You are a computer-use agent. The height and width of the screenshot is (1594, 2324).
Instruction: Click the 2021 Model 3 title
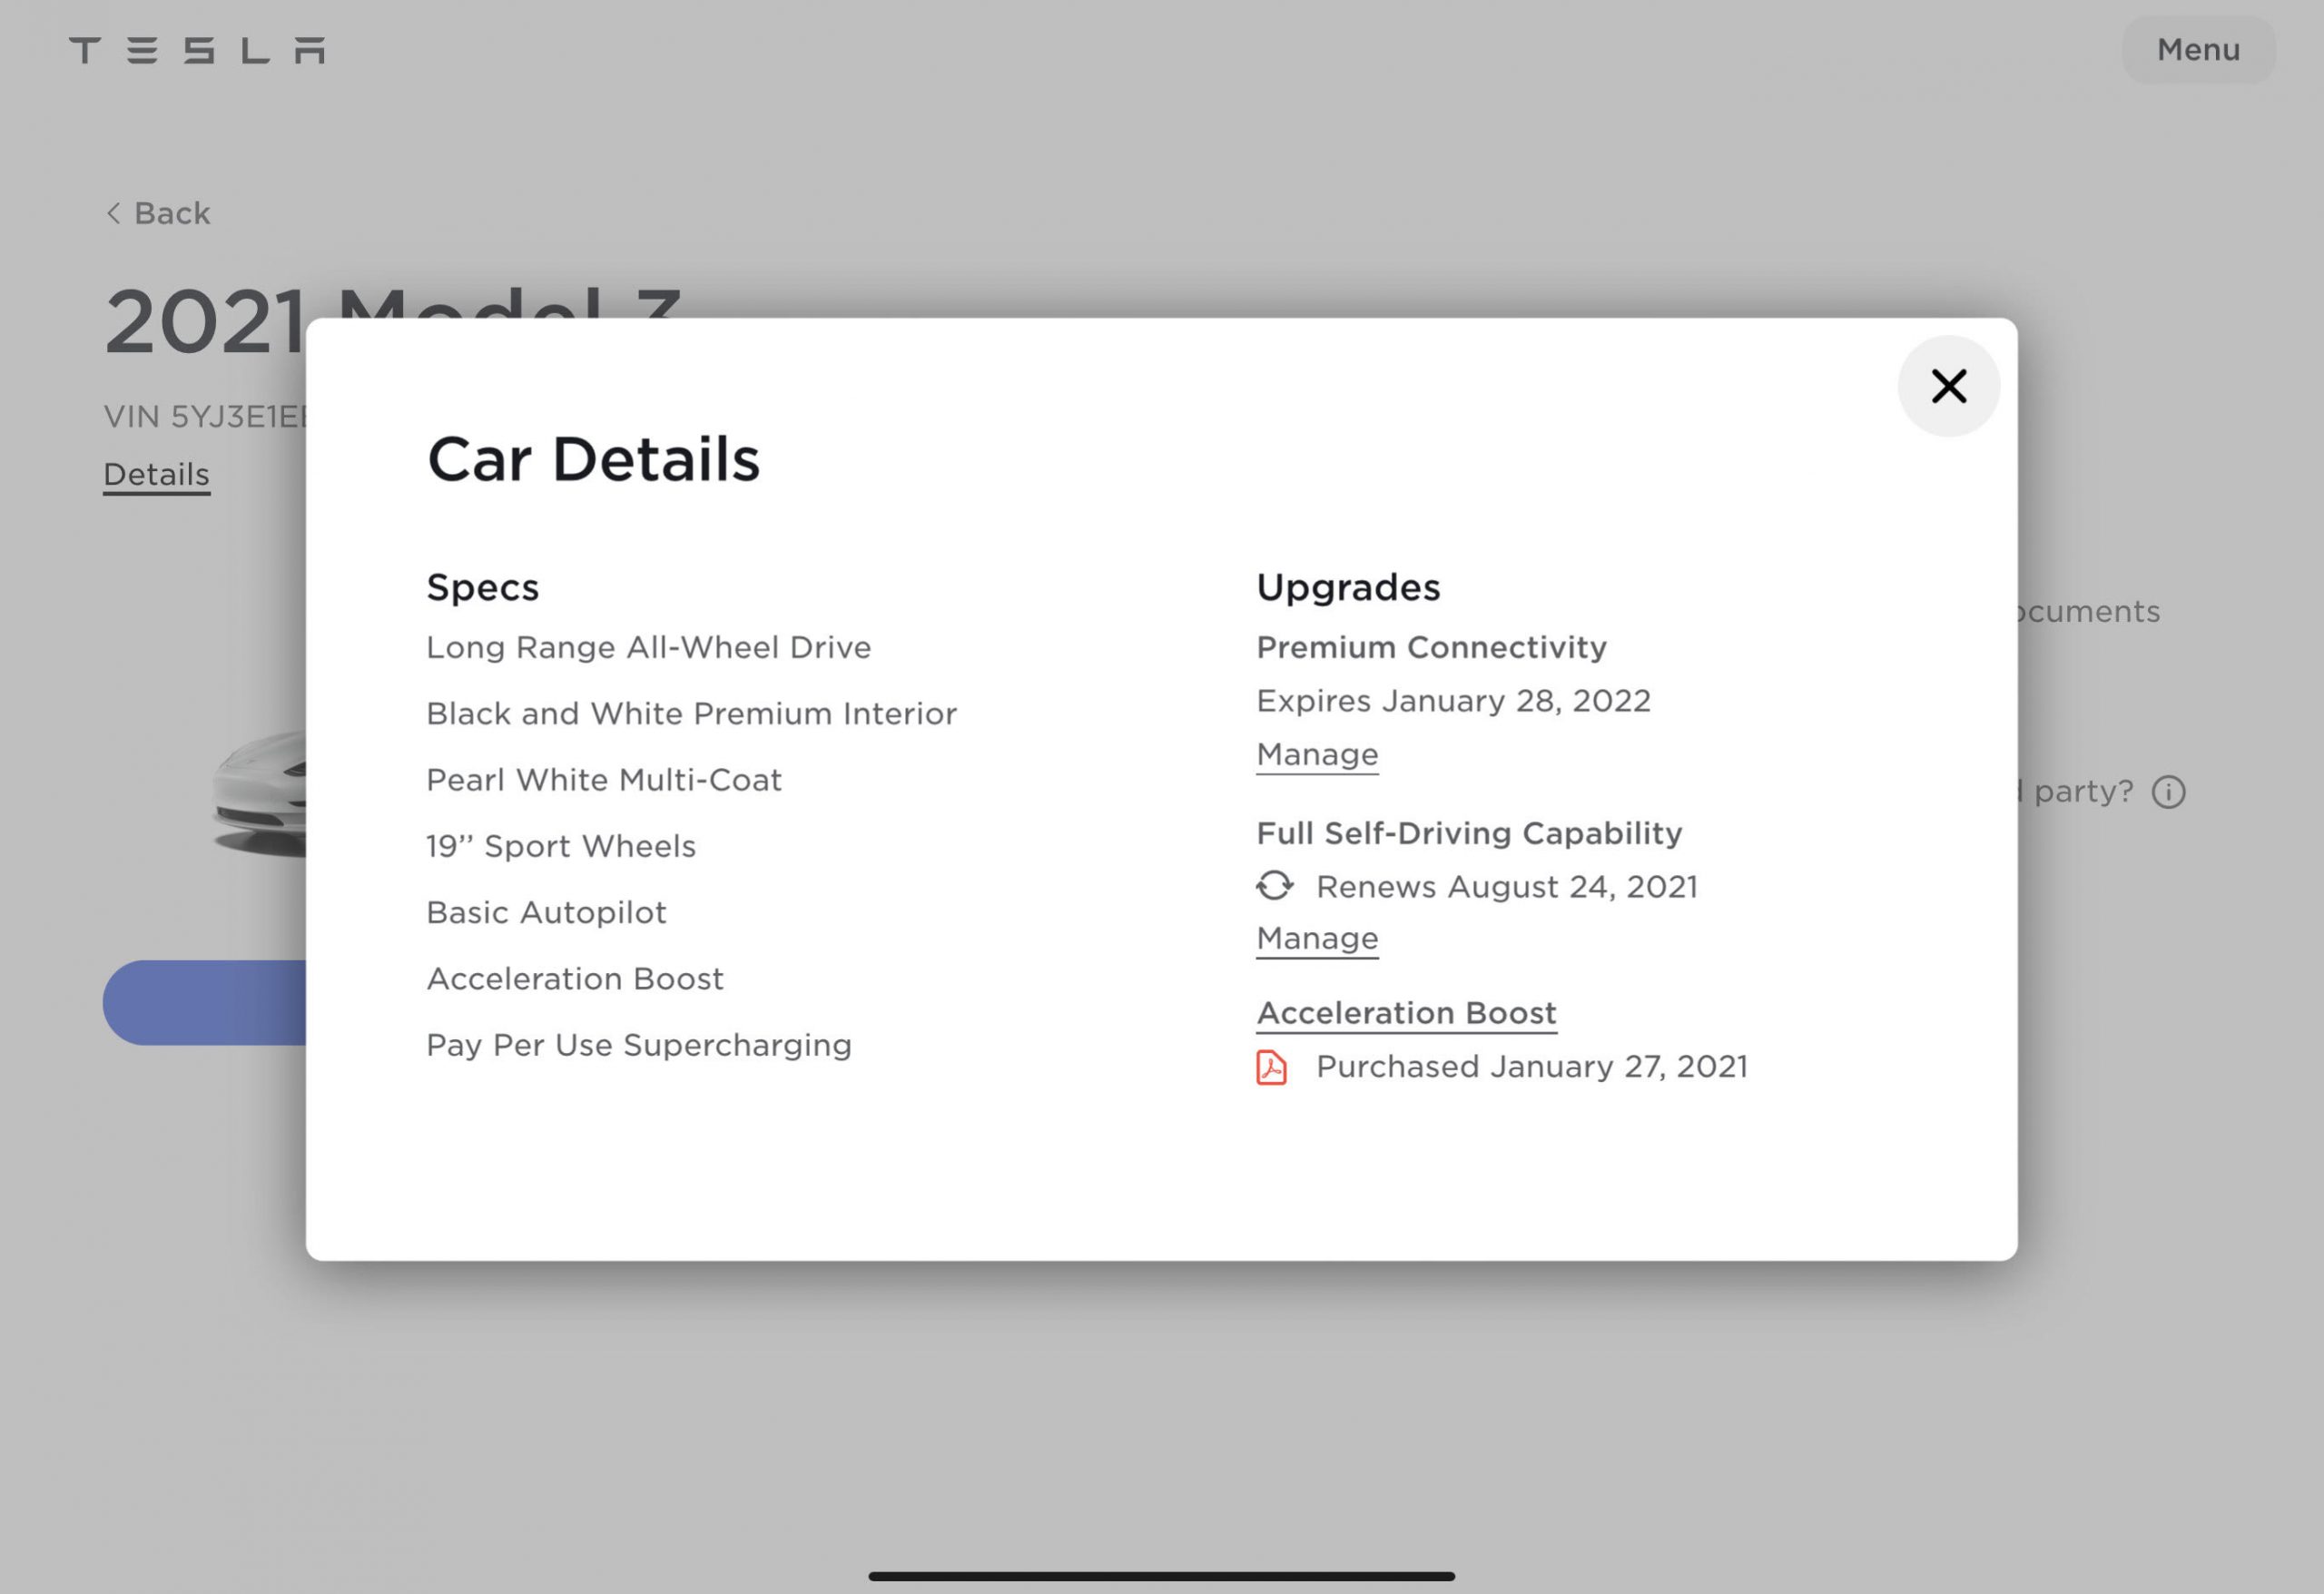click(x=205, y=322)
